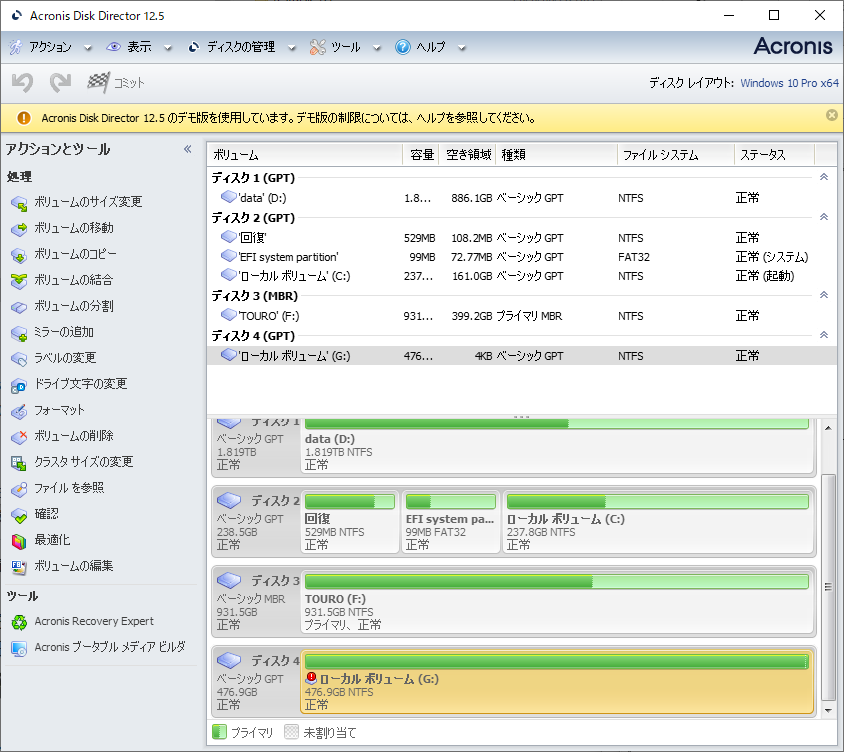The image size is (844, 752).
Task: Dismiss the demo version notification banner
Action: pyautogui.click(x=832, y=115)
